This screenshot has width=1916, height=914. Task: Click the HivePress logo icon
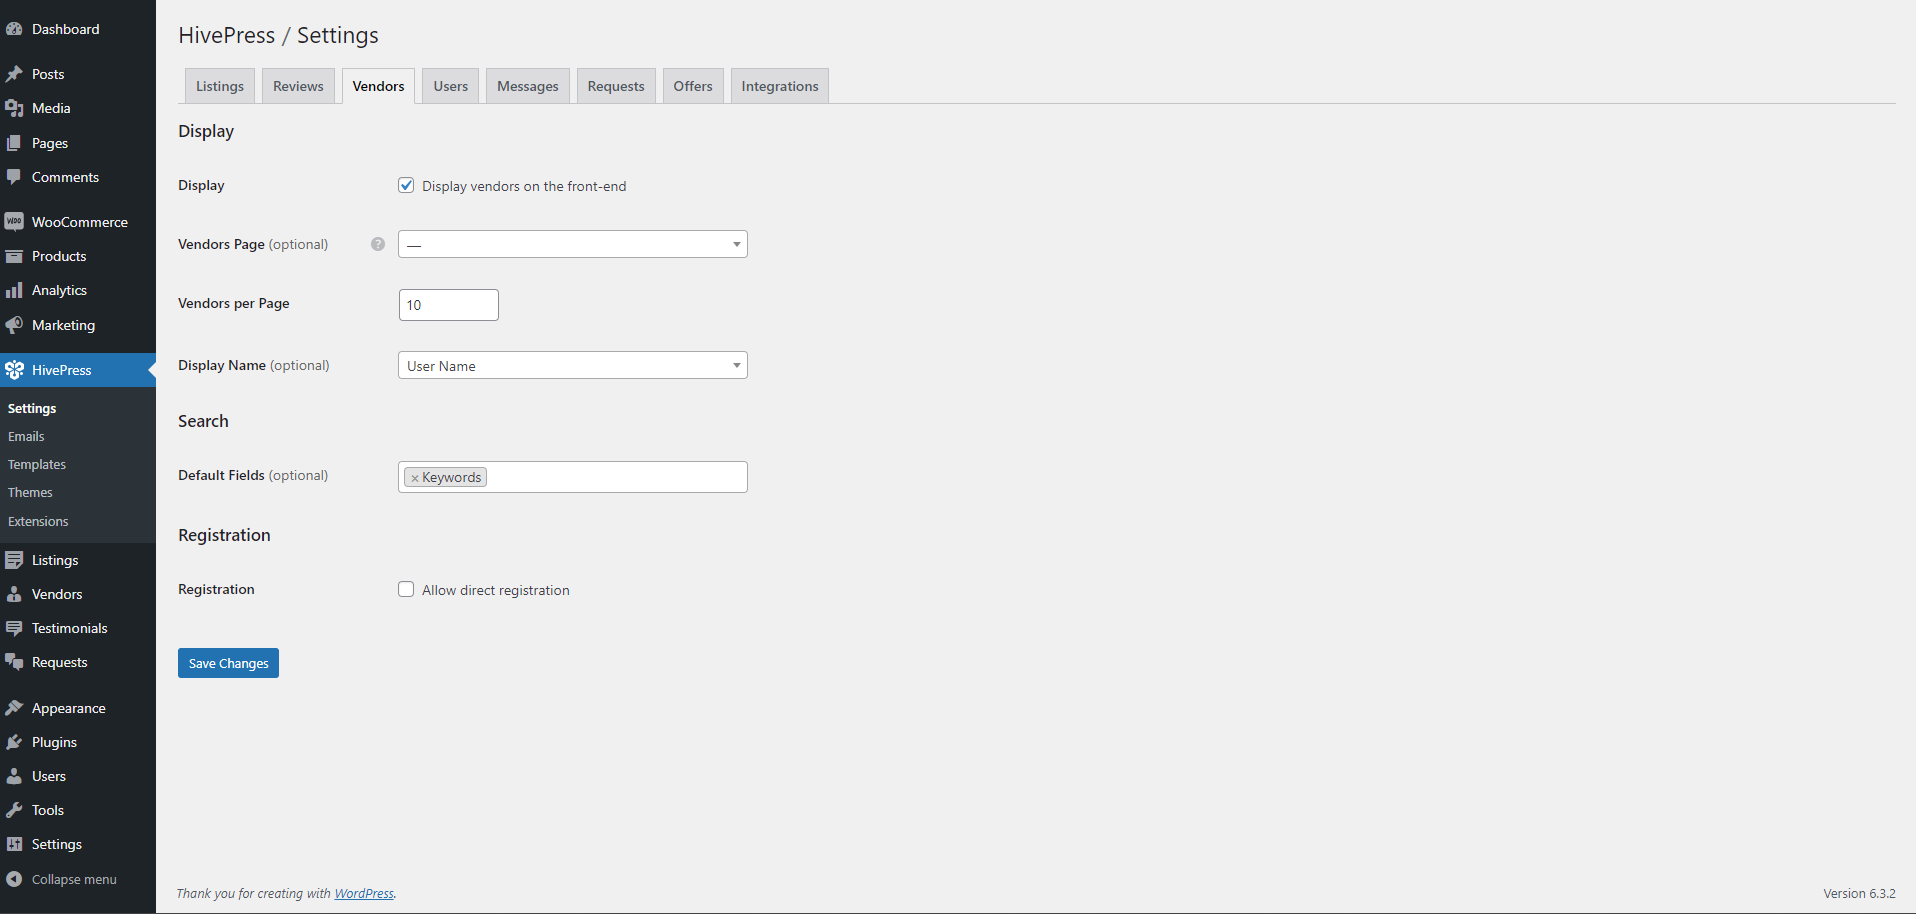click(14, 370)
